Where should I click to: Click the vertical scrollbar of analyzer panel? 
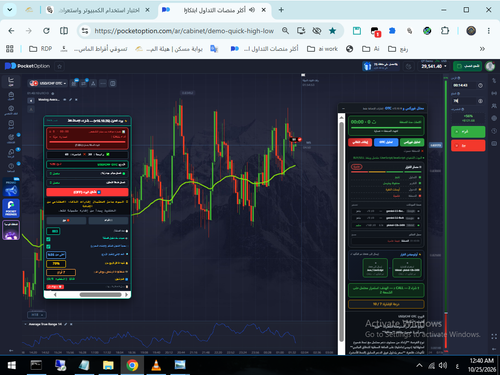pos(341,232)
